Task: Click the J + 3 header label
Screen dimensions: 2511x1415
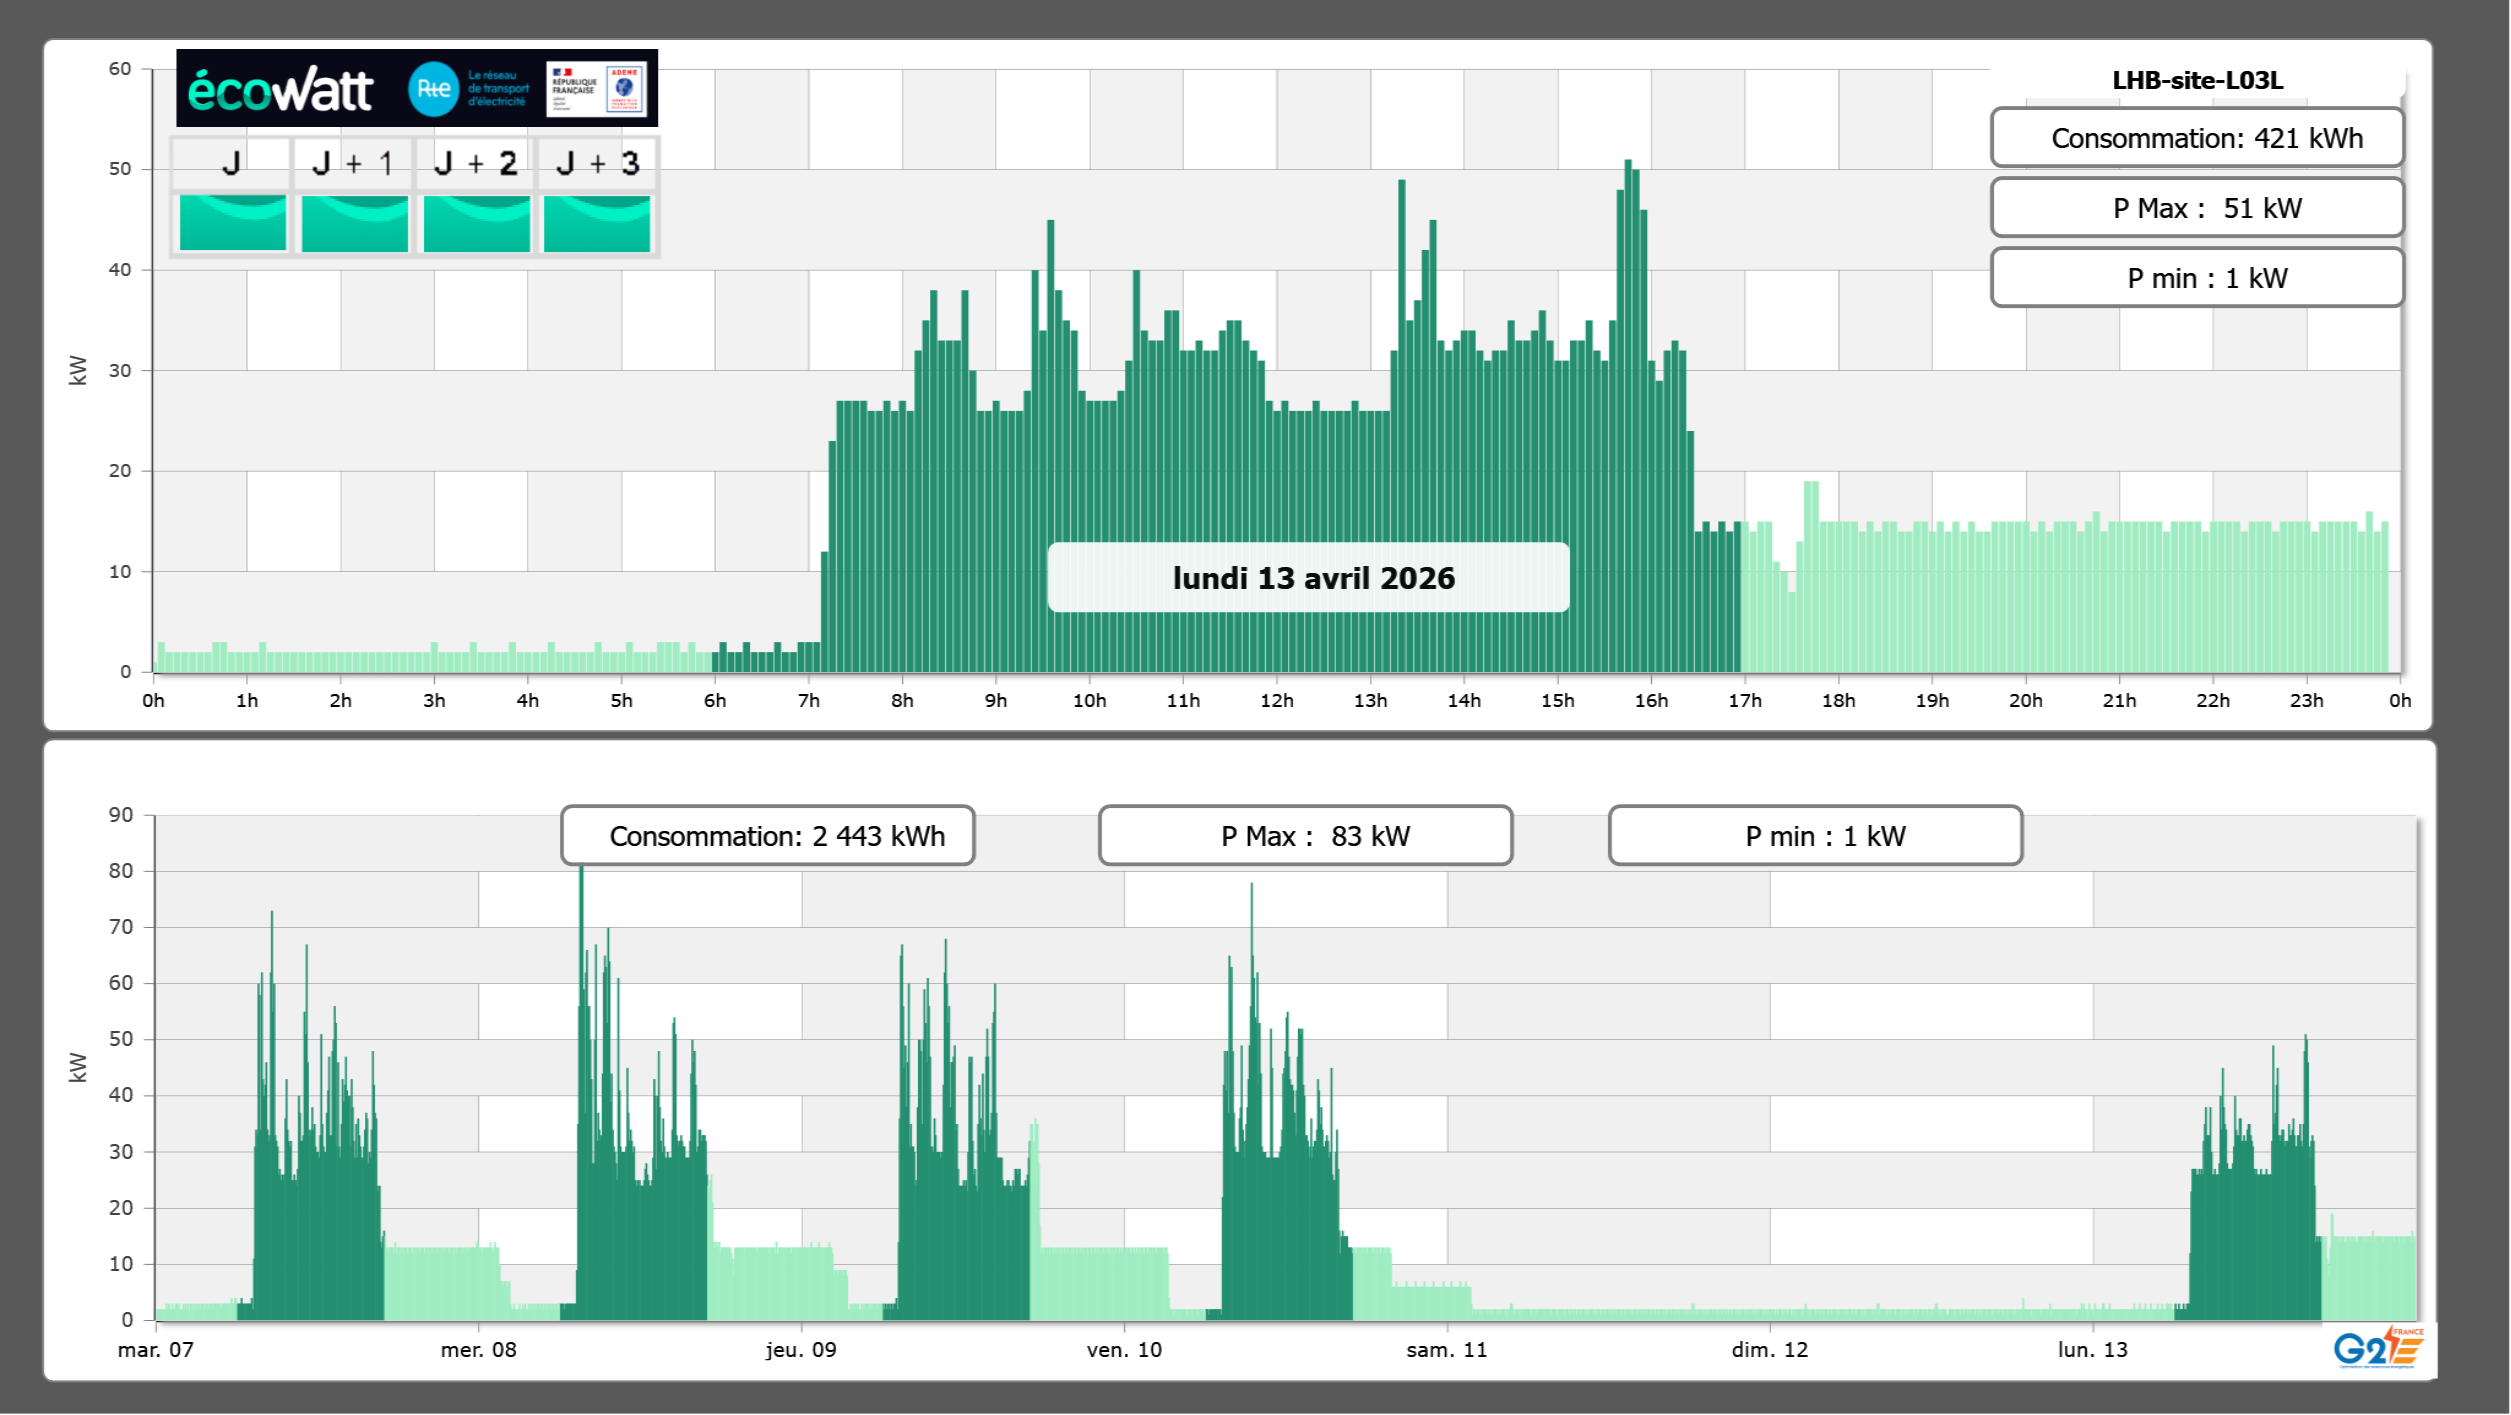Action: pyautogui.click(x=598, y=163)
